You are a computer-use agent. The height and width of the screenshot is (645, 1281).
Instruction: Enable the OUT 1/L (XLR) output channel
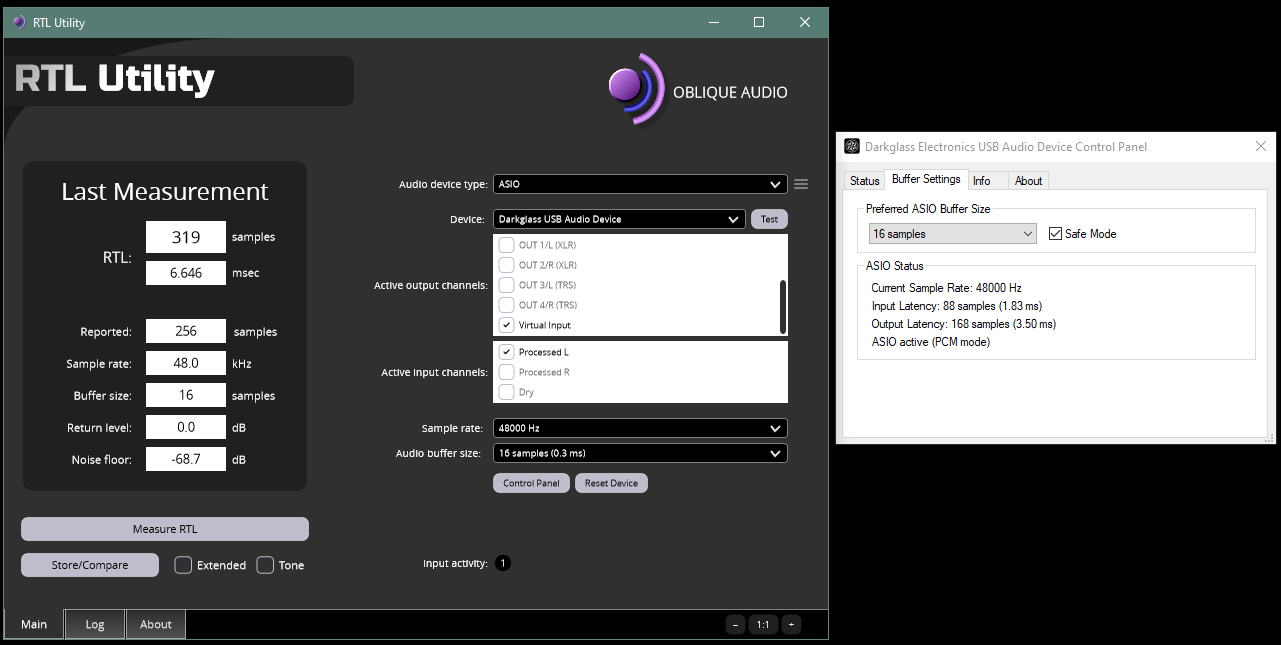click(507, 245)
